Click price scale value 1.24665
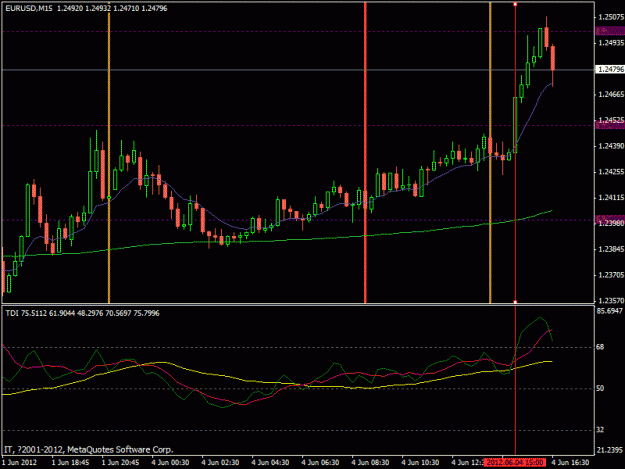Image resolution: width=625 pixels, height=469 pixels. click(x=611, y=94)
